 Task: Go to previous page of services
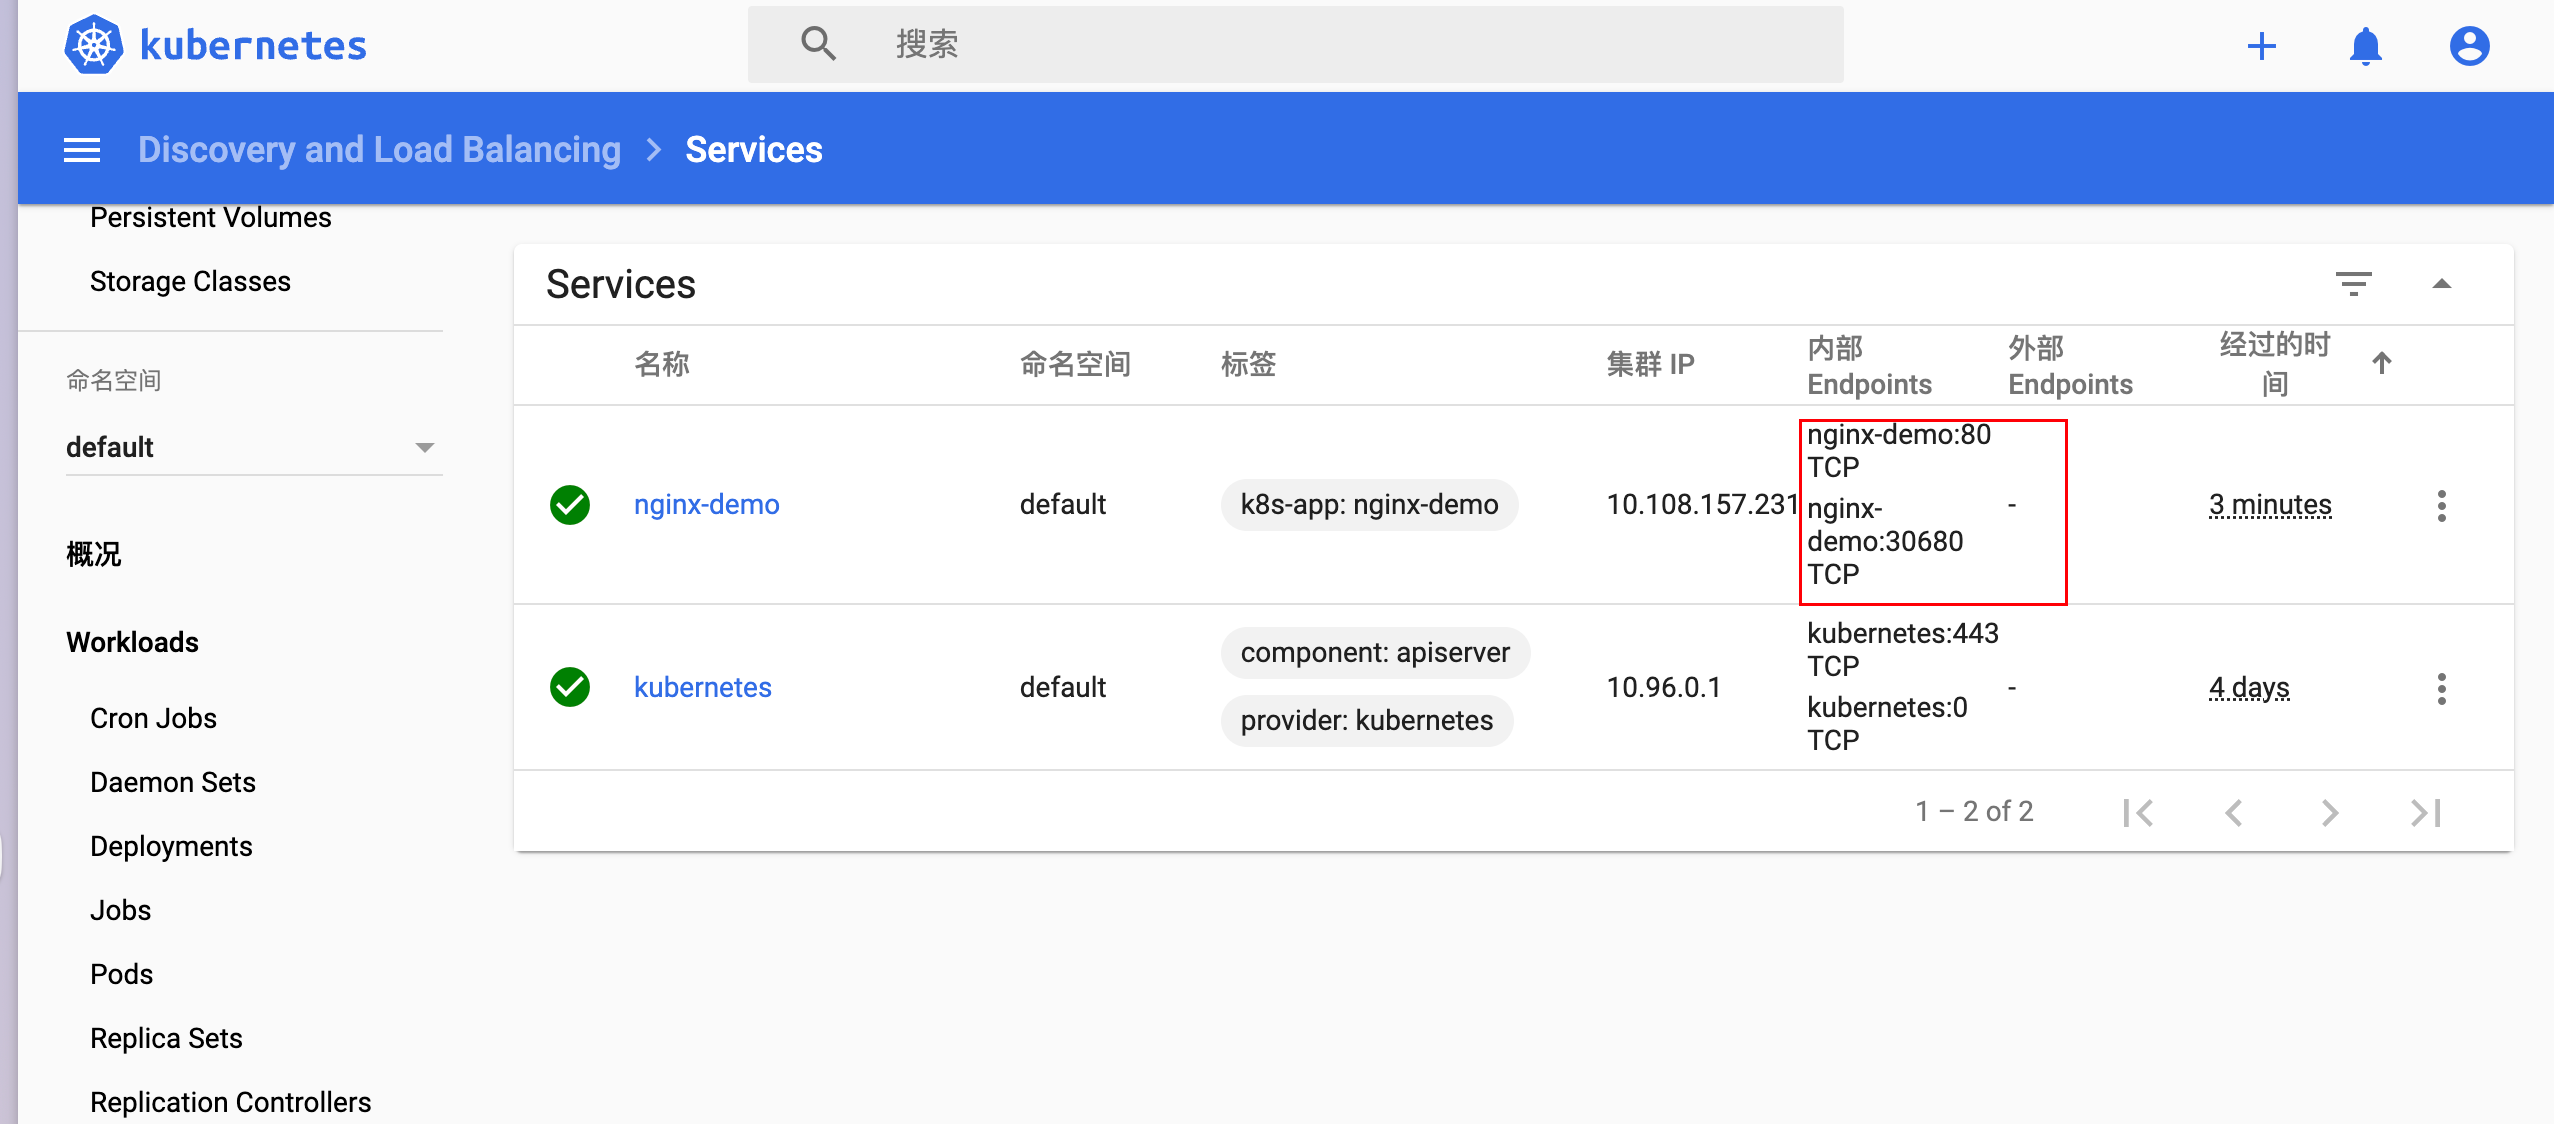[2233, 812]
